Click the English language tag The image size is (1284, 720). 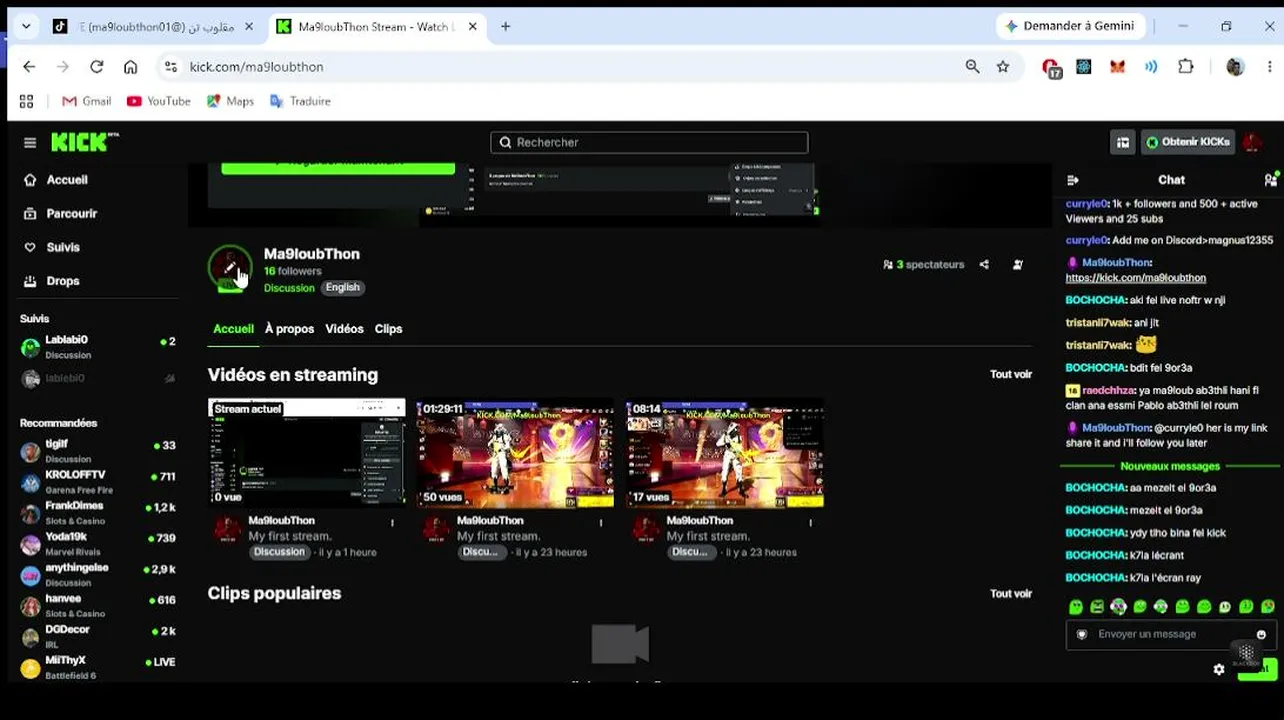click(342, 288)
